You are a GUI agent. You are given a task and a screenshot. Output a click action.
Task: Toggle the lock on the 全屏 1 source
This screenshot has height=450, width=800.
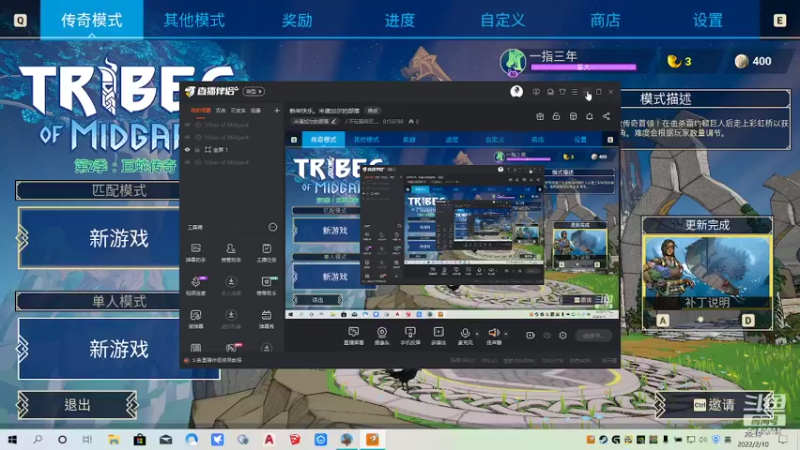click(x=197, y=149)
